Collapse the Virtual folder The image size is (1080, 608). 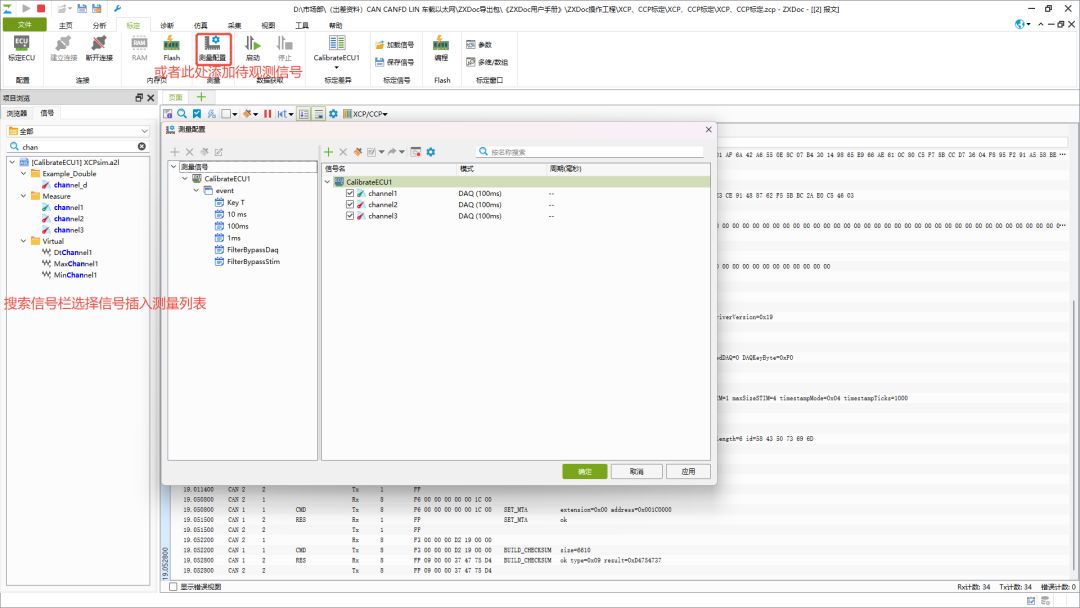24,241
